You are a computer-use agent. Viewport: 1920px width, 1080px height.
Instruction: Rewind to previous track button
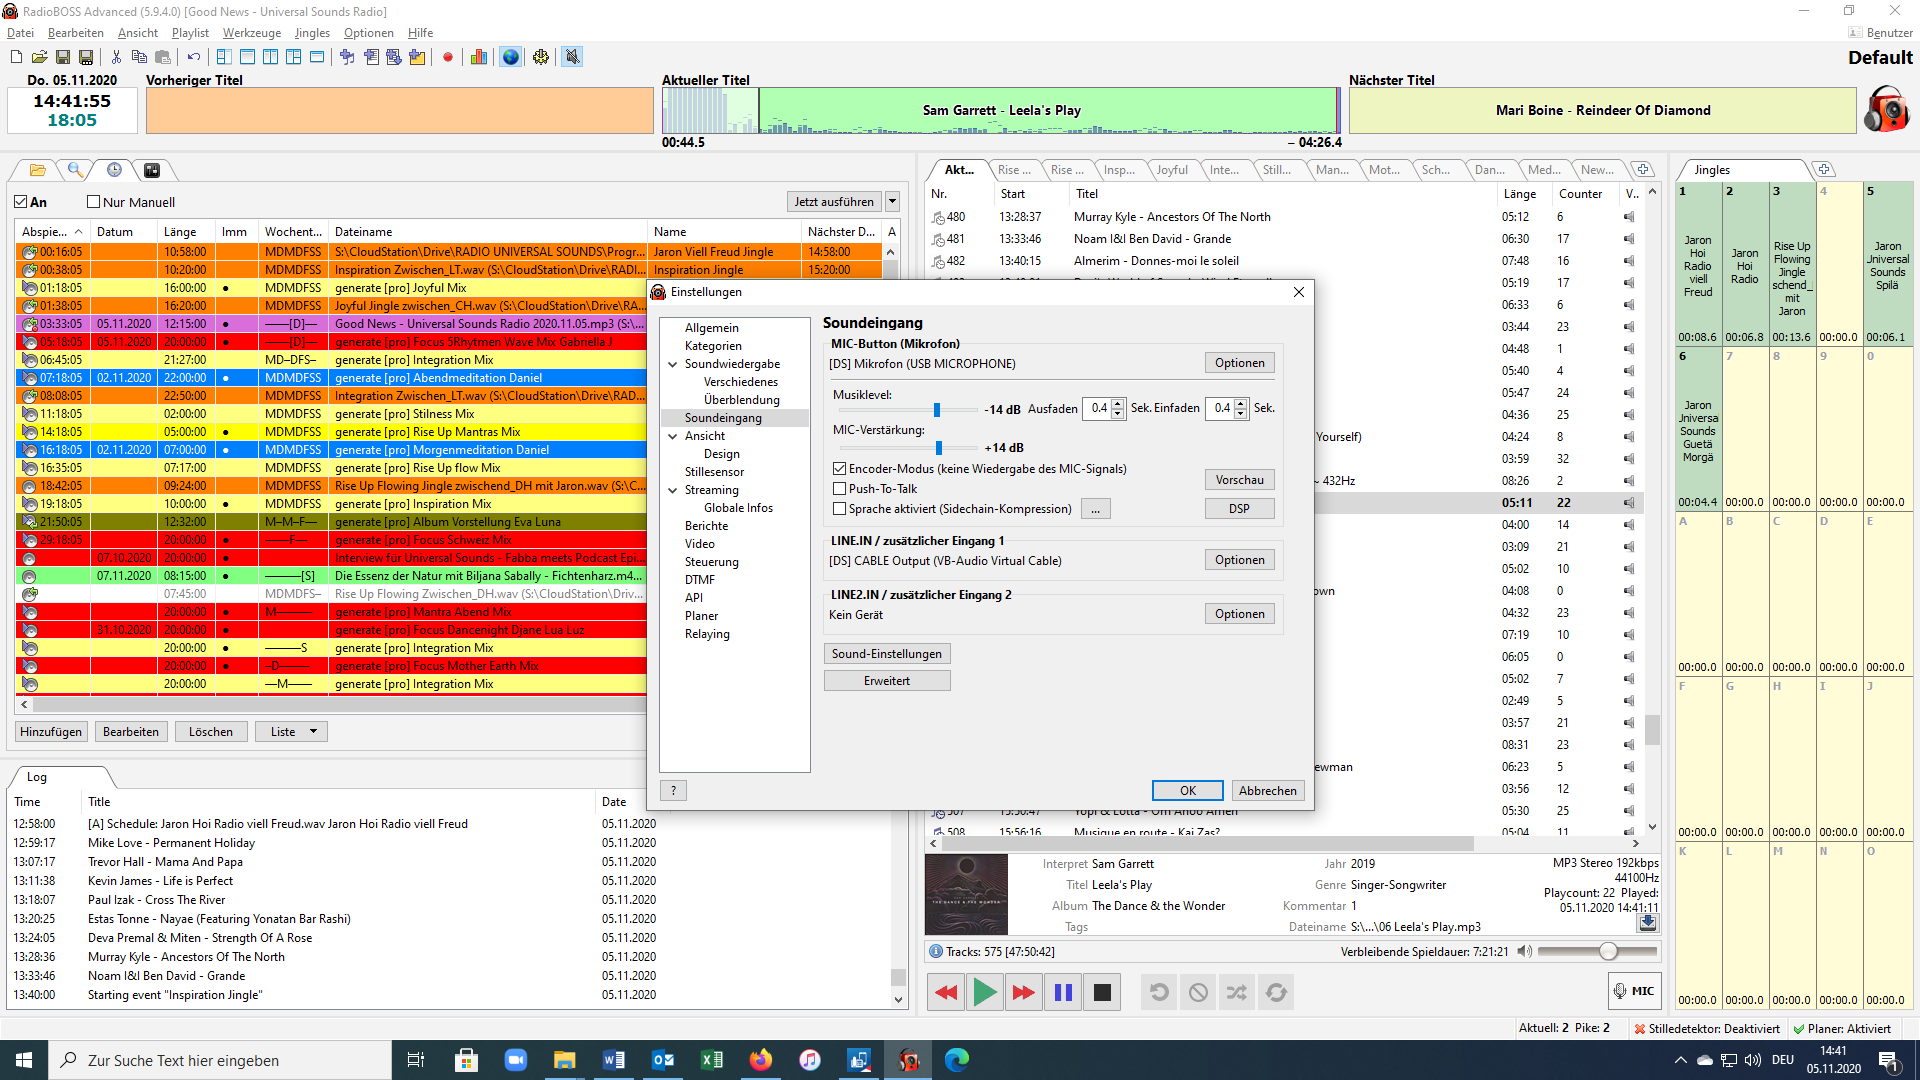(x=946, y=992)
